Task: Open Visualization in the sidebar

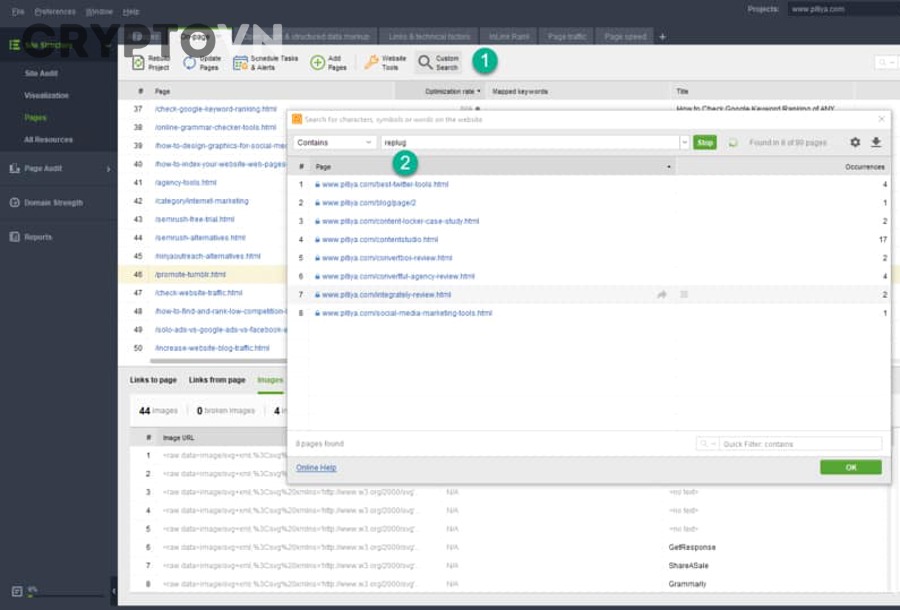Action: [46, 95]
